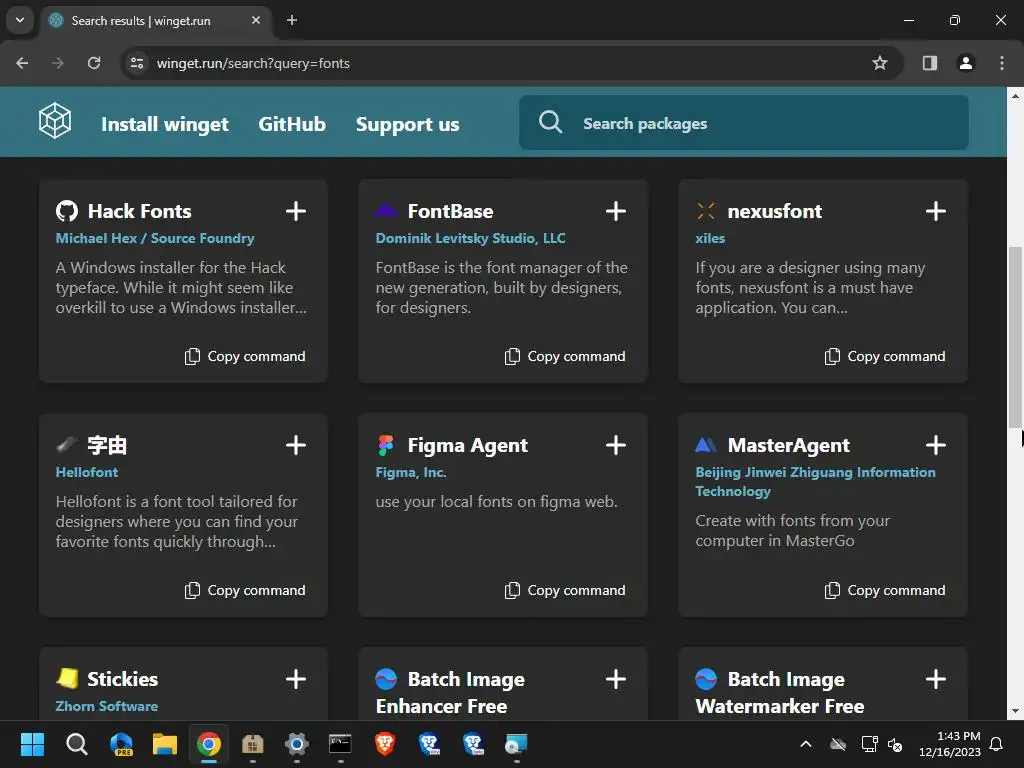The image size is (1024, 768).
Task: Open File Explorer from taskbar
Action: click(x=165, y=744)
